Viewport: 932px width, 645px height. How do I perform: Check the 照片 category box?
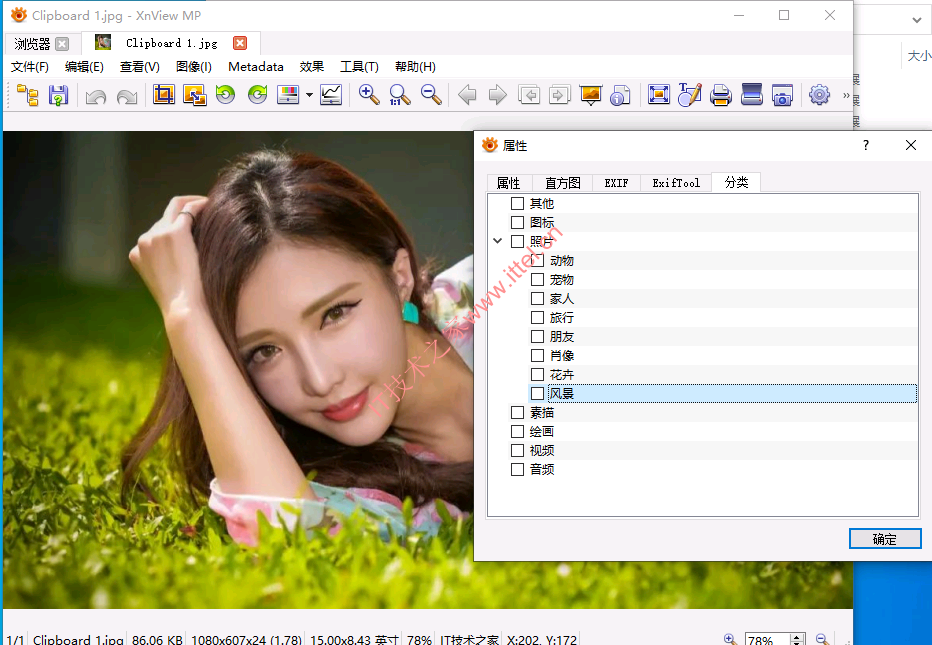[x=518, y=242]
